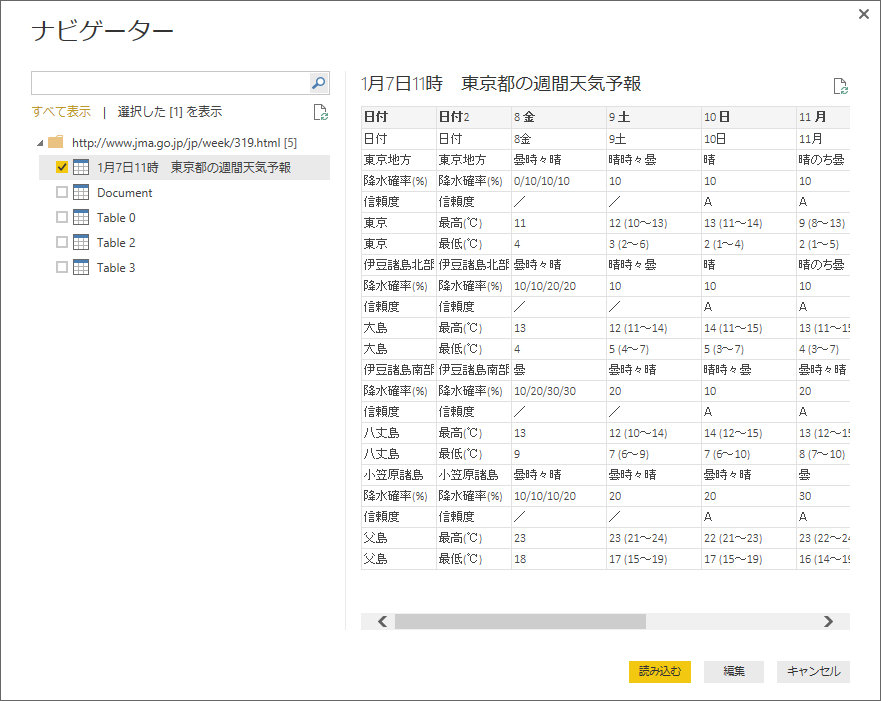Viewport: 881px width, 701px height.
Task: Click the 10 日 column header
Action: (x=748, y=117)
